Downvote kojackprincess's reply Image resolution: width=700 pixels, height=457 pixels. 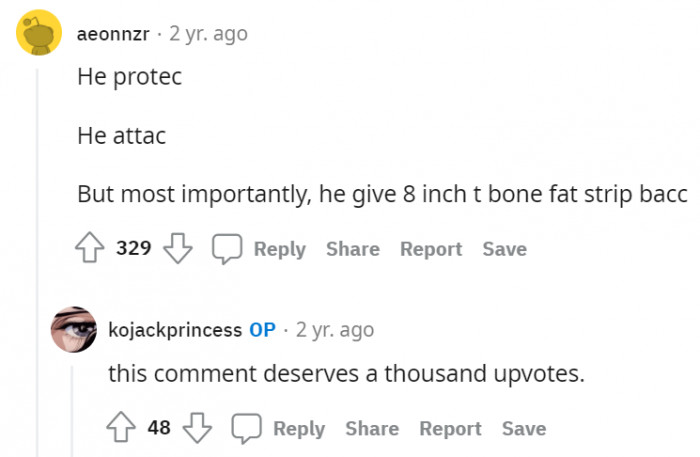click(197, 429)
